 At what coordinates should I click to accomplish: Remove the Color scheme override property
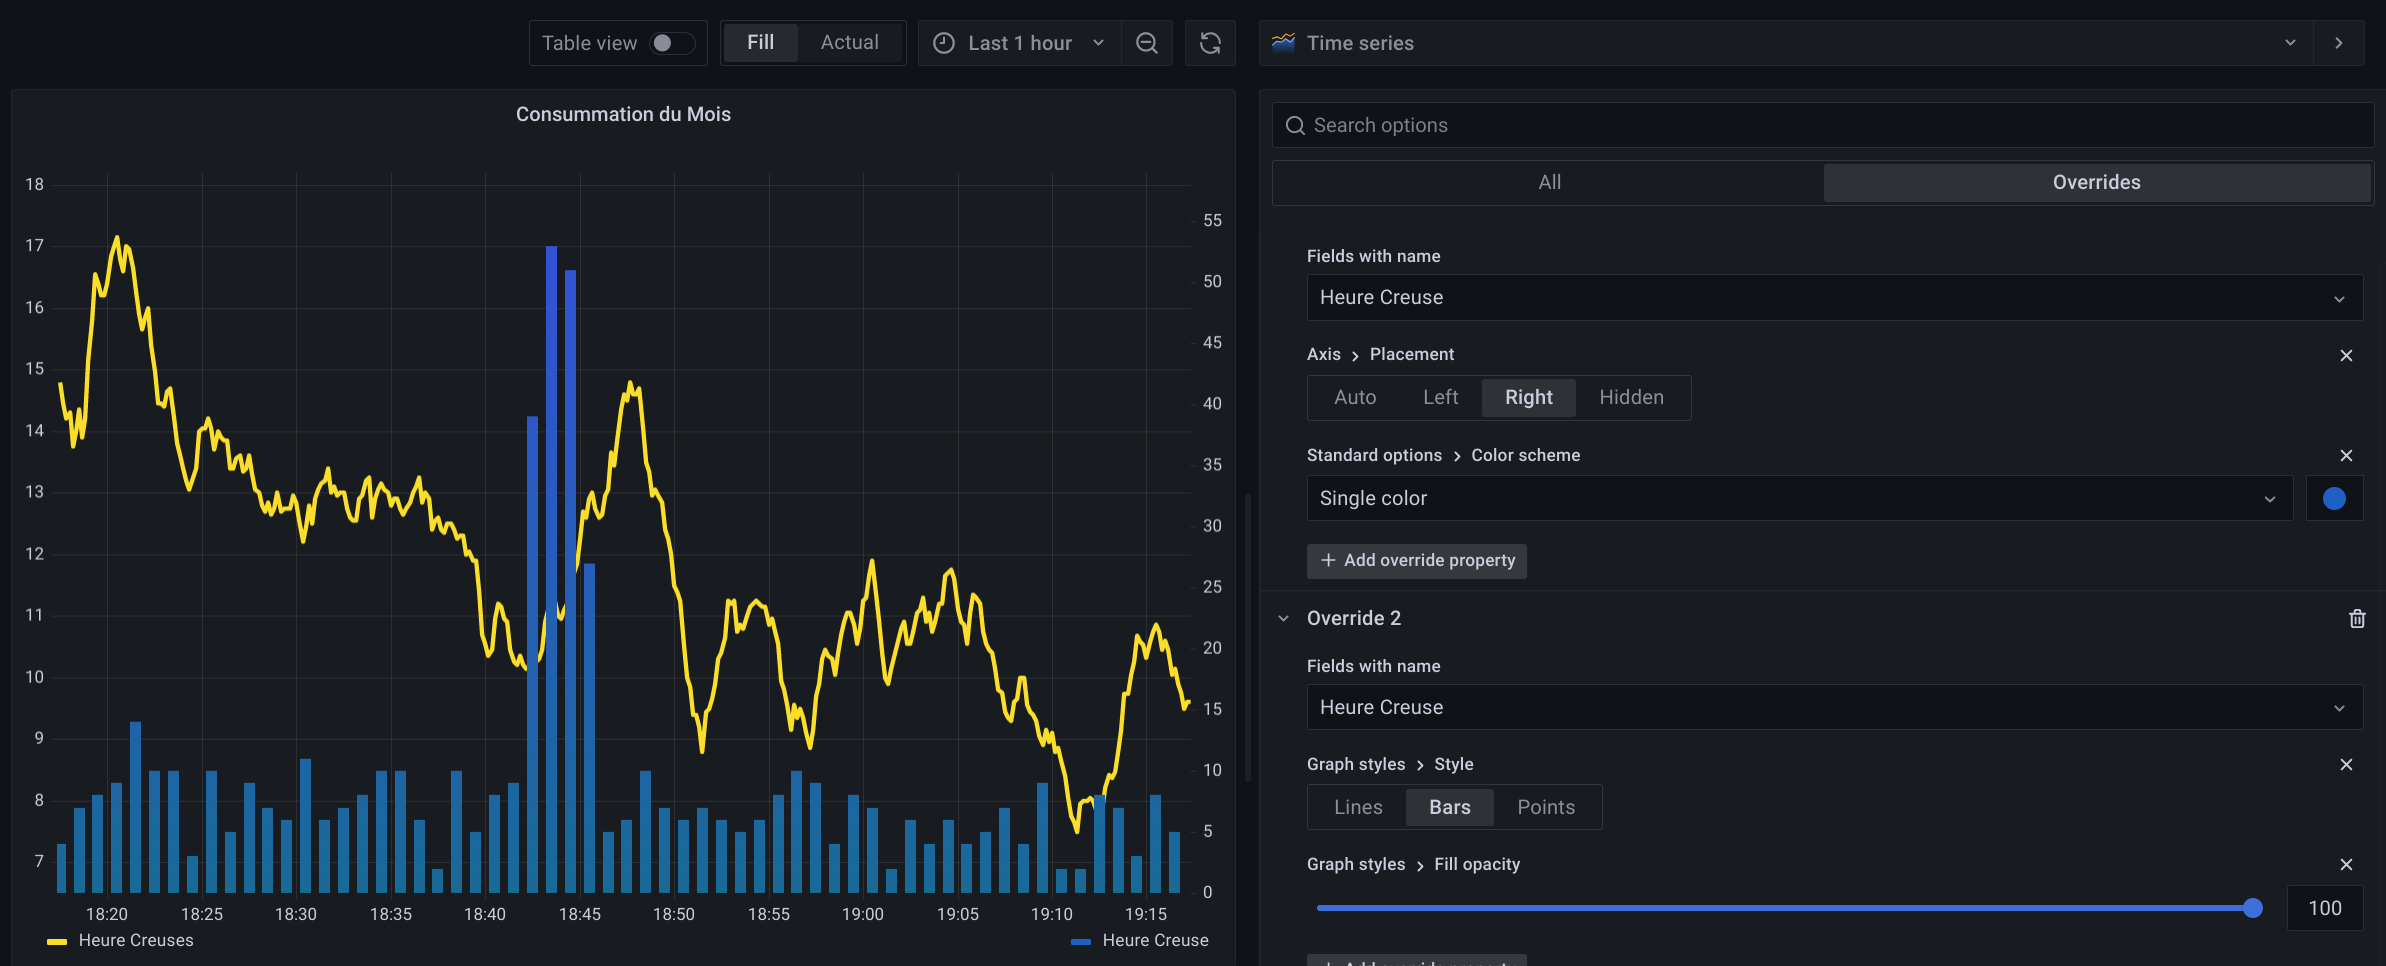point(2346,455)
